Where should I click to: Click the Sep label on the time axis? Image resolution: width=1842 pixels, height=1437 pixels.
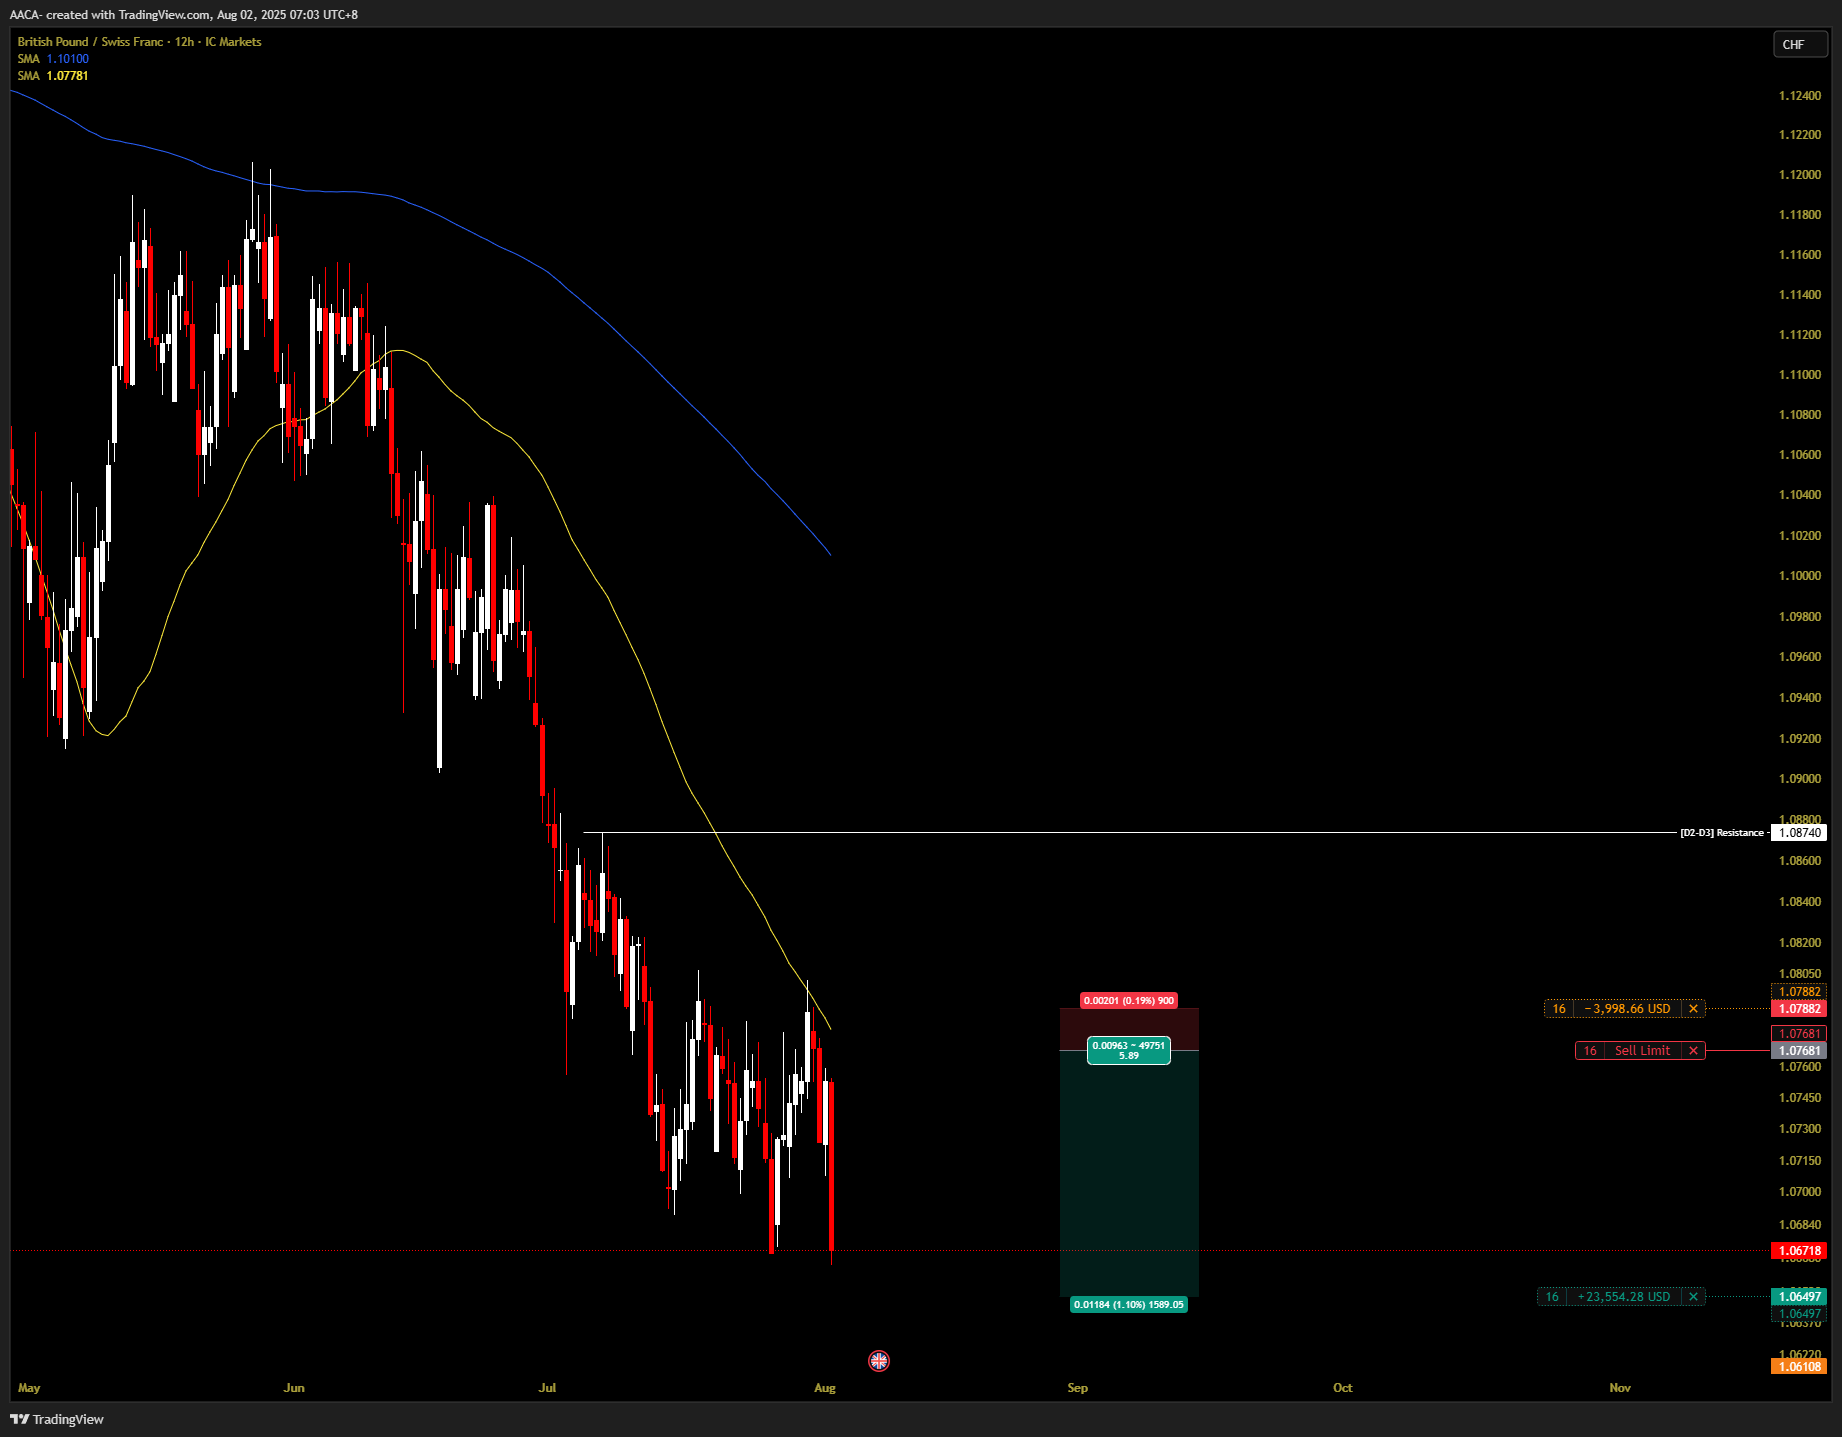(1077, 1387)
